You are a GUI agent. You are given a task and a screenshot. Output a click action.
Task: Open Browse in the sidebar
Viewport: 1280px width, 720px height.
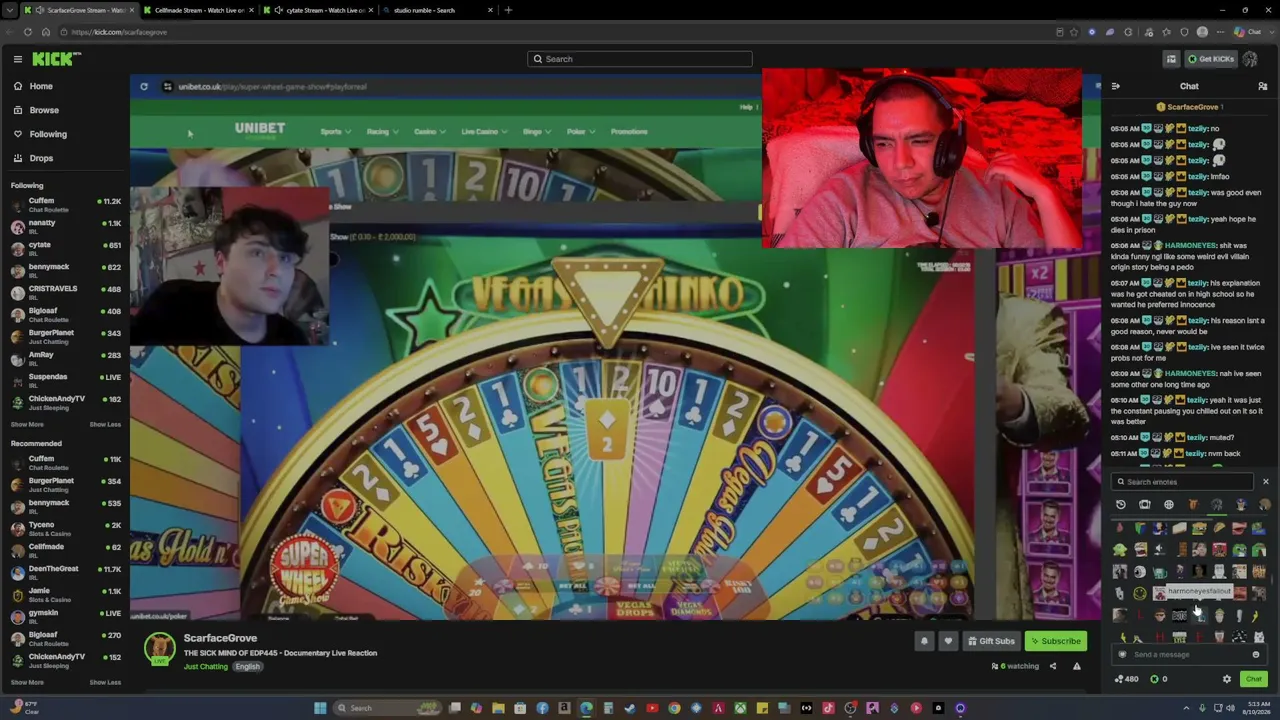(44, 110)
